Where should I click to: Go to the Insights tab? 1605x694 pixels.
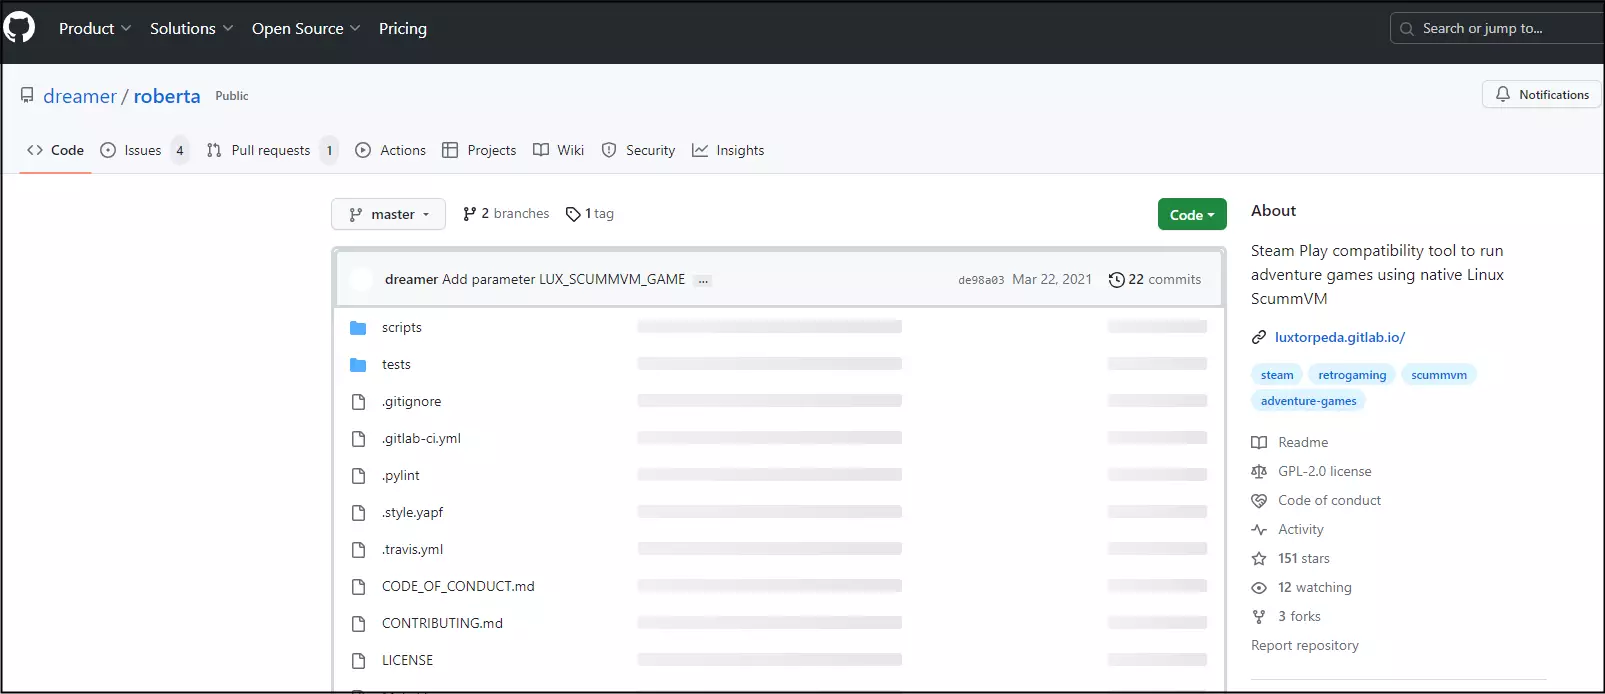tap(739, 150)
